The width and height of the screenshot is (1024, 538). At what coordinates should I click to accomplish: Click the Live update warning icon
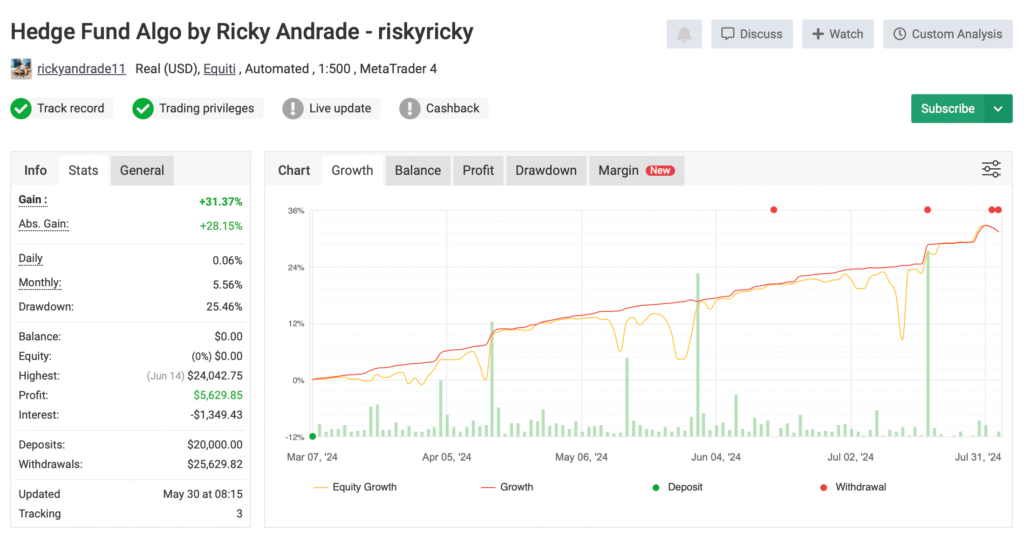click(292, 108)
